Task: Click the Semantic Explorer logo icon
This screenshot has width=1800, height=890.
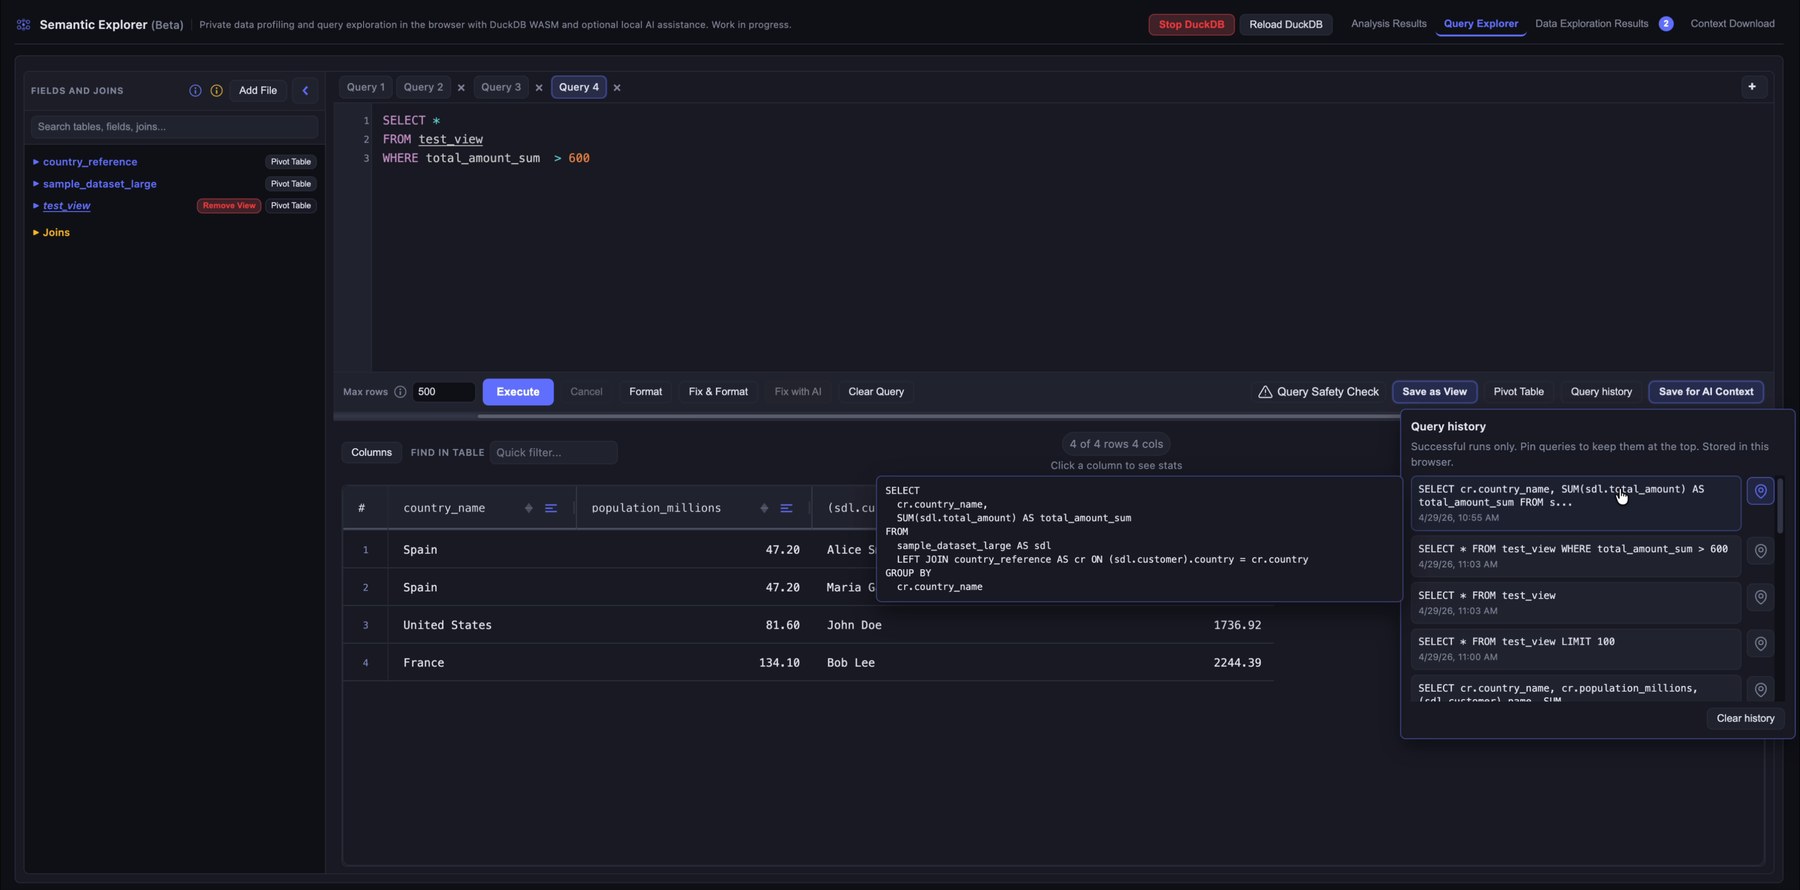Action: (x=23, y=24)
